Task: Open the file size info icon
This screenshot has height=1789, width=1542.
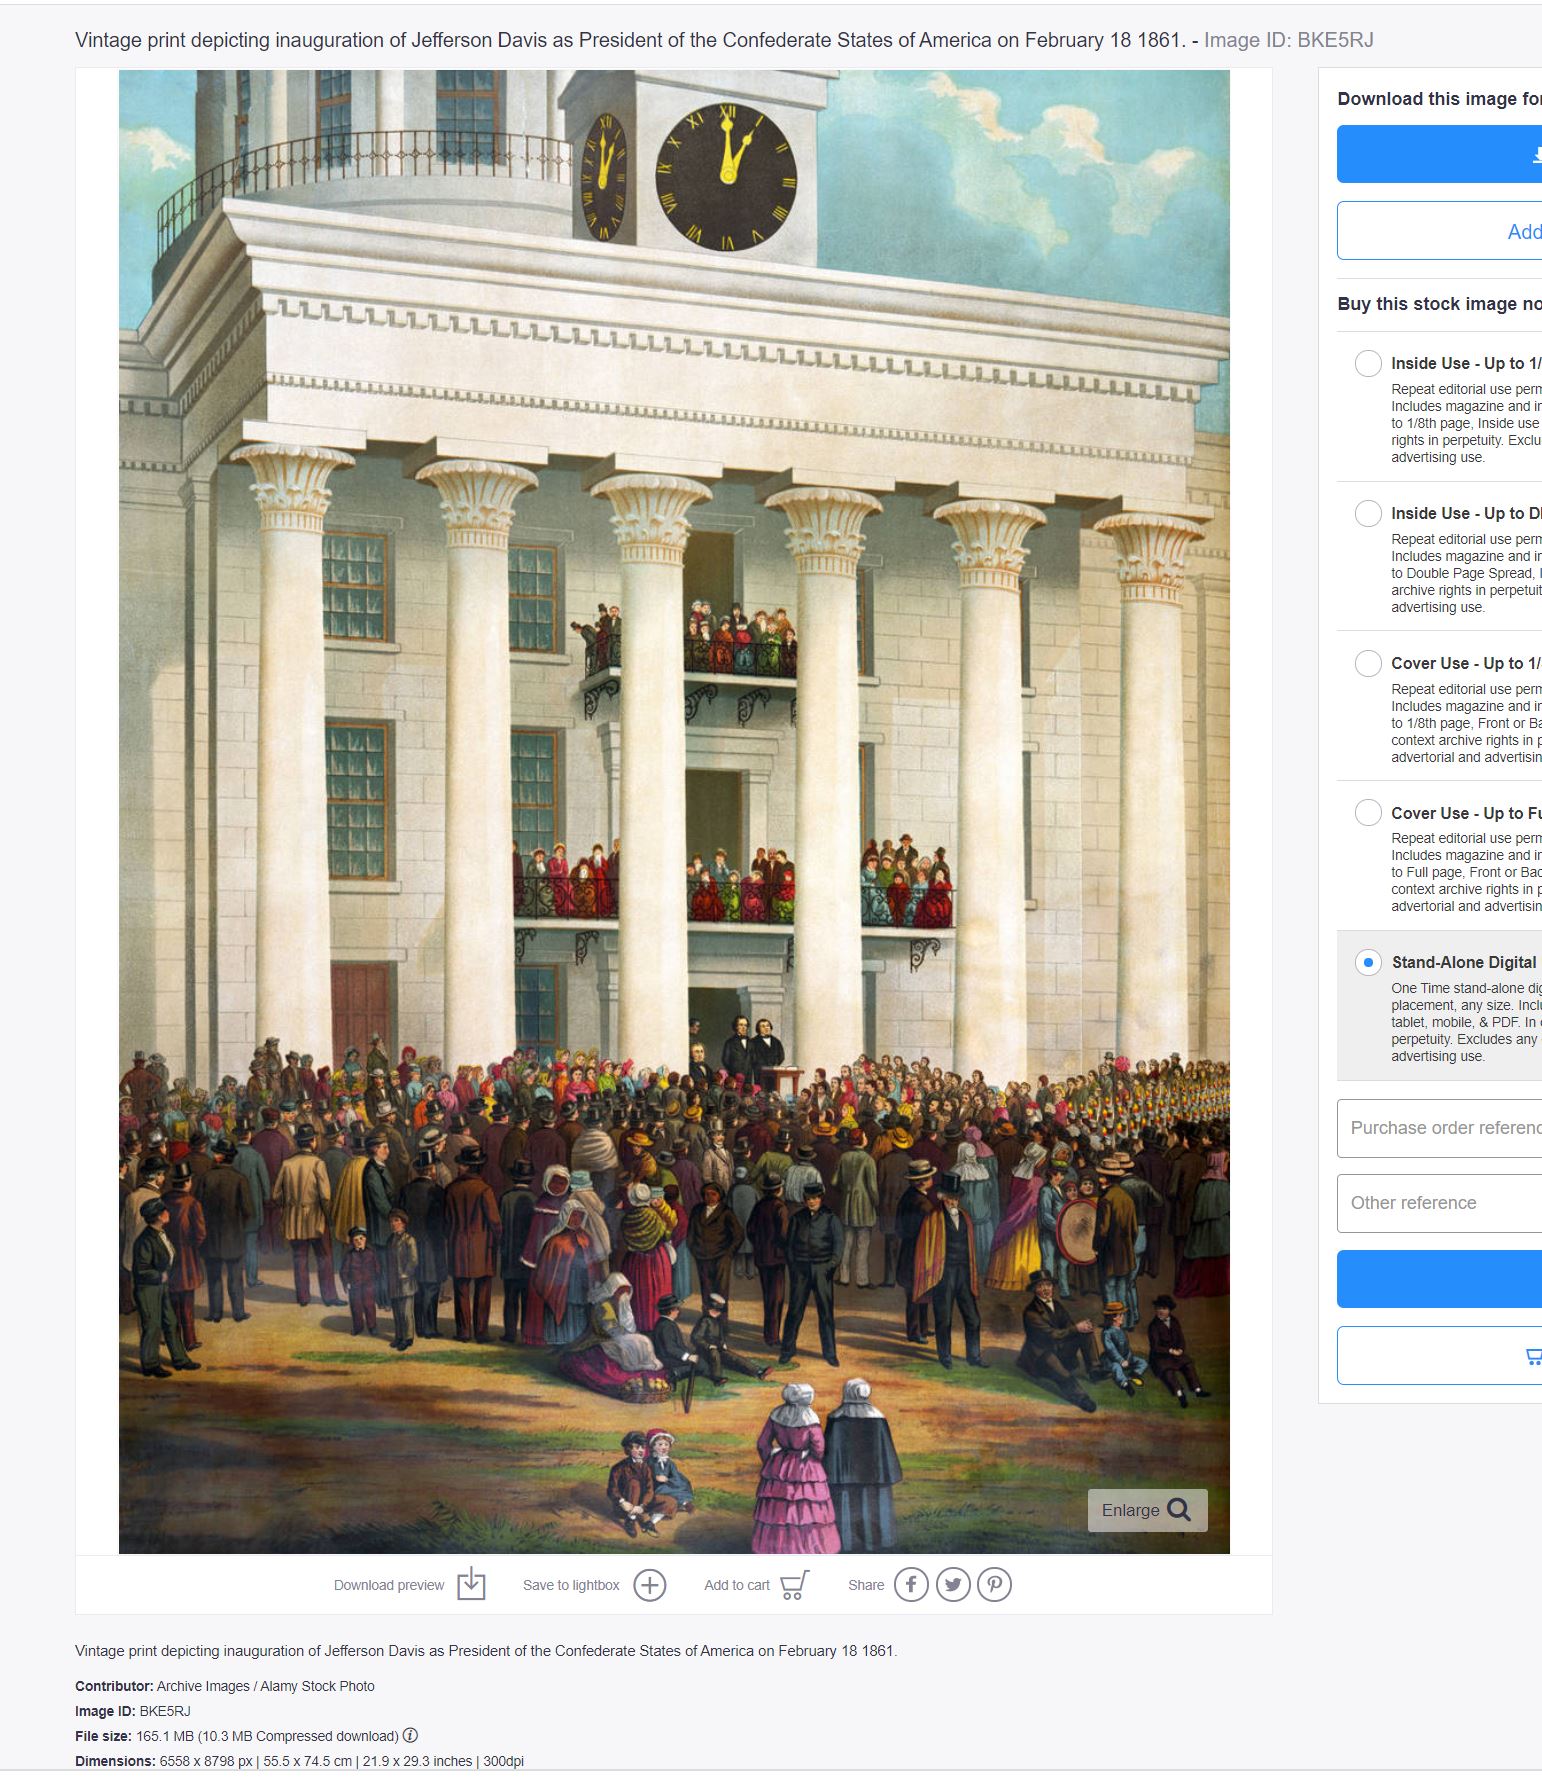Action: (410, 1735)
